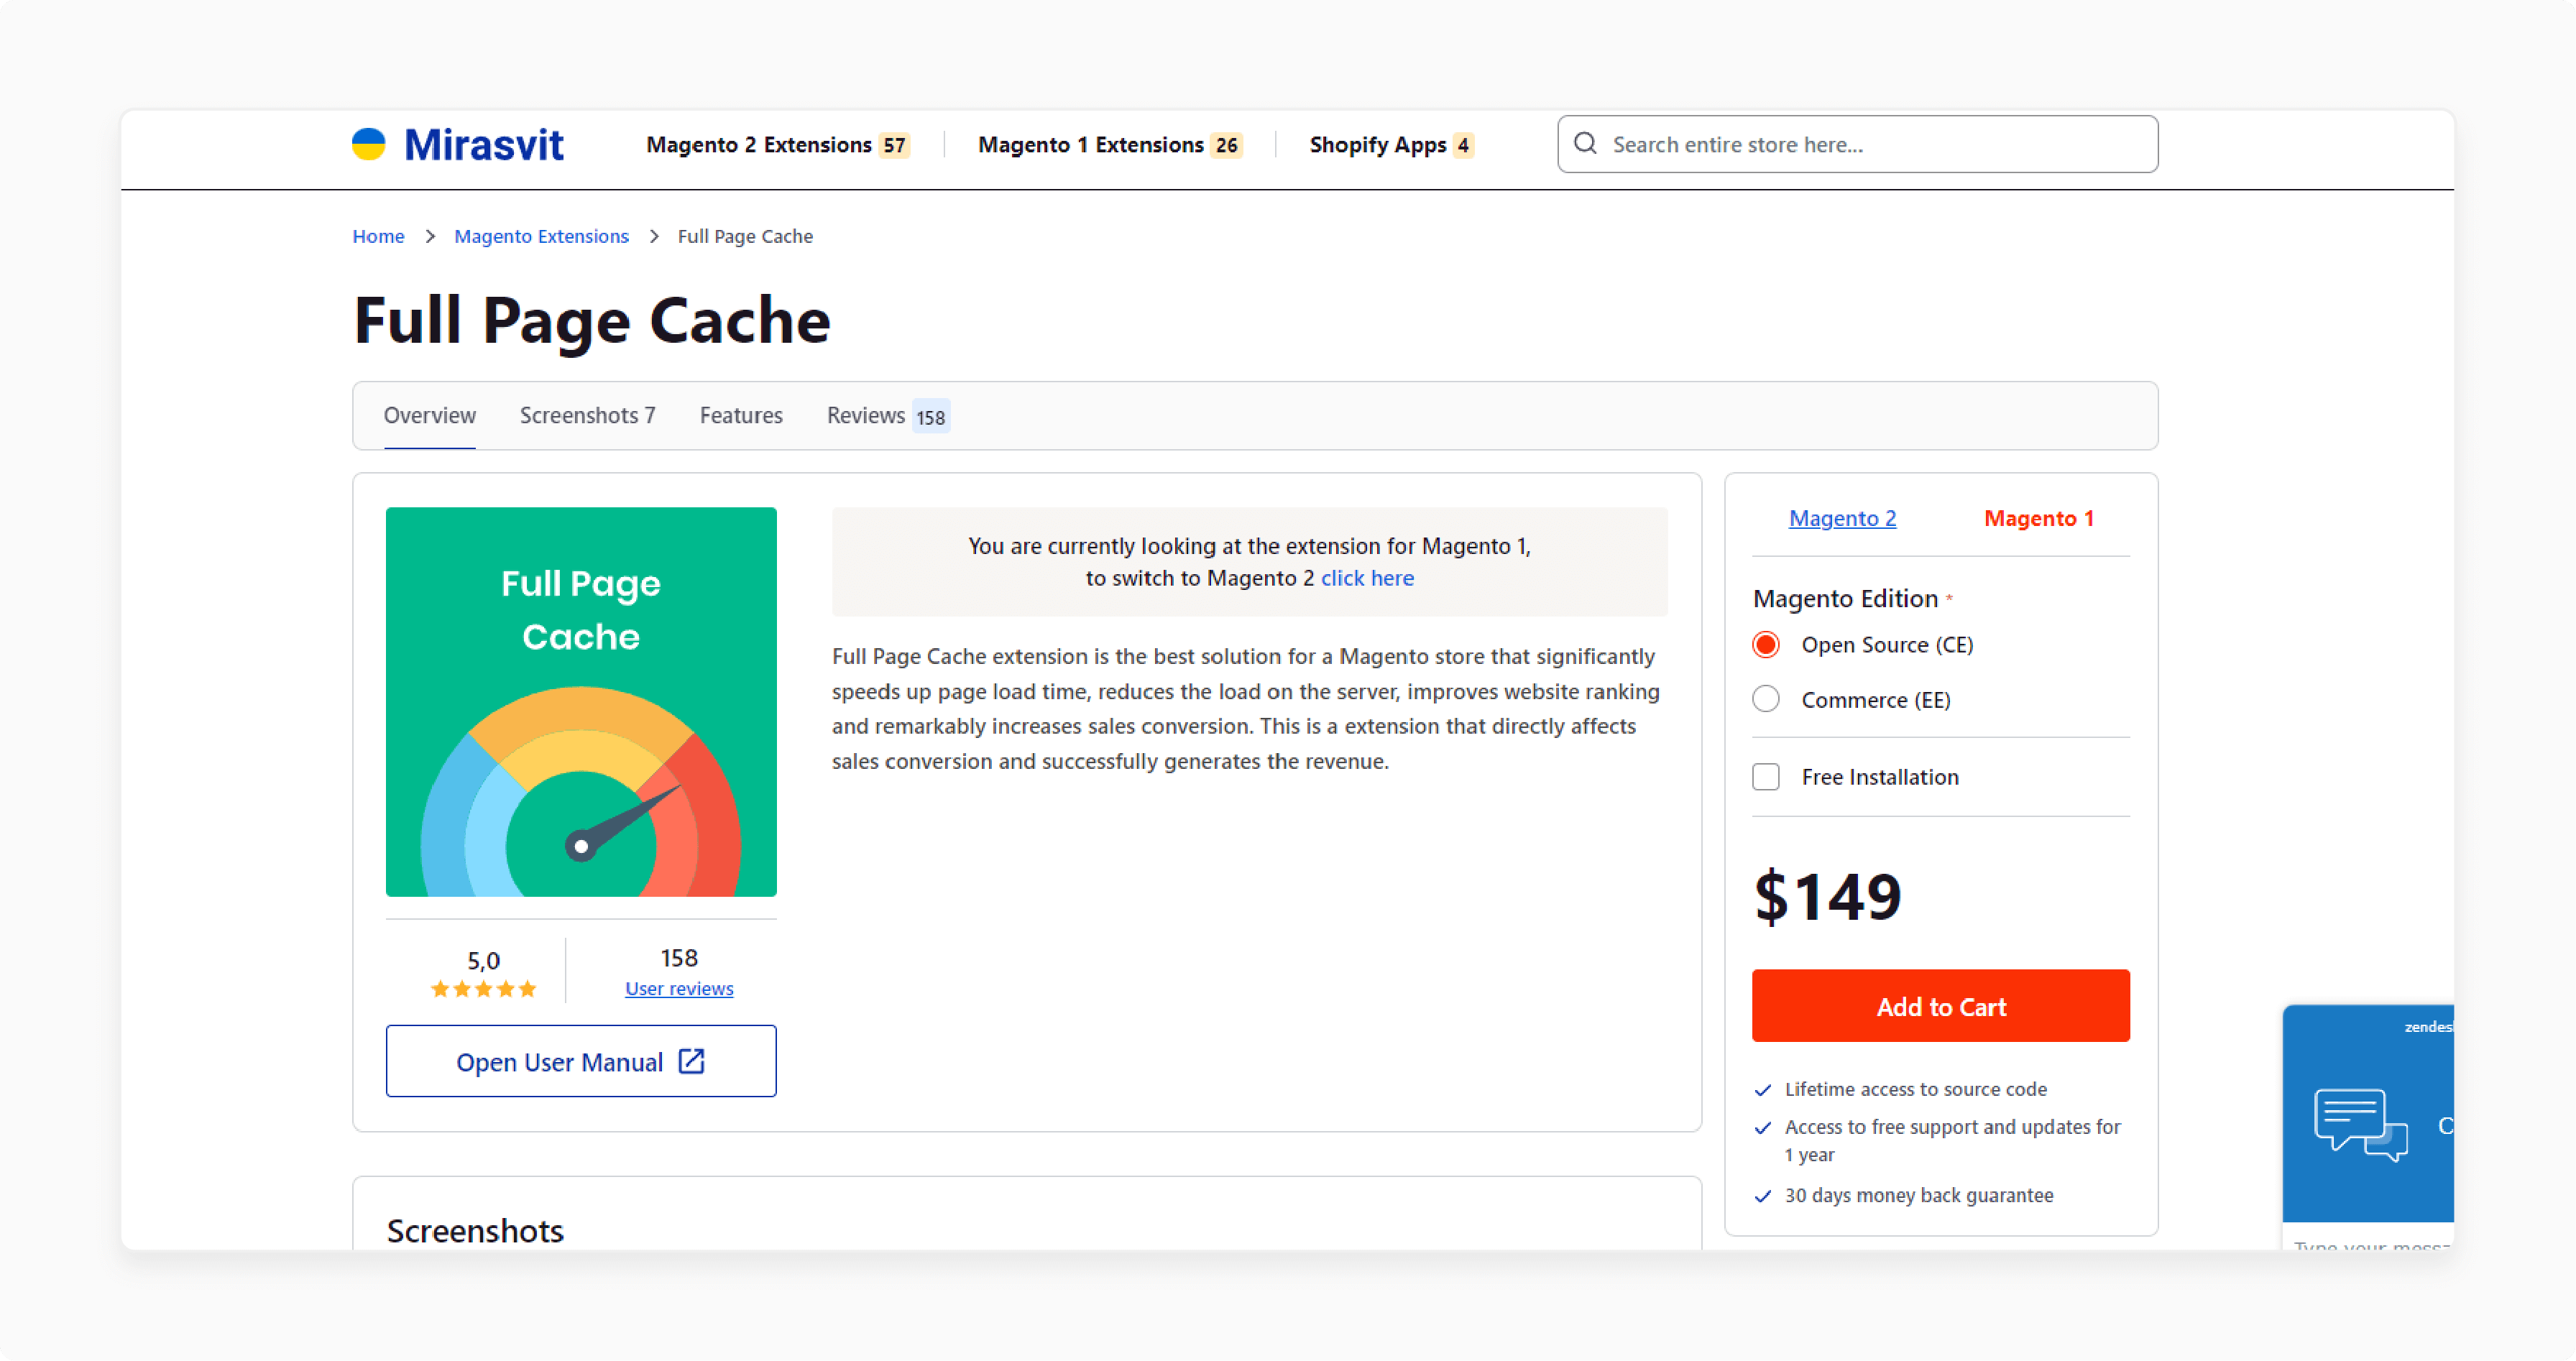Switch to the Screenshots 7 tab
Image resolution: width=2576 pixels, height=1361 pixels.
pos(588,416)
